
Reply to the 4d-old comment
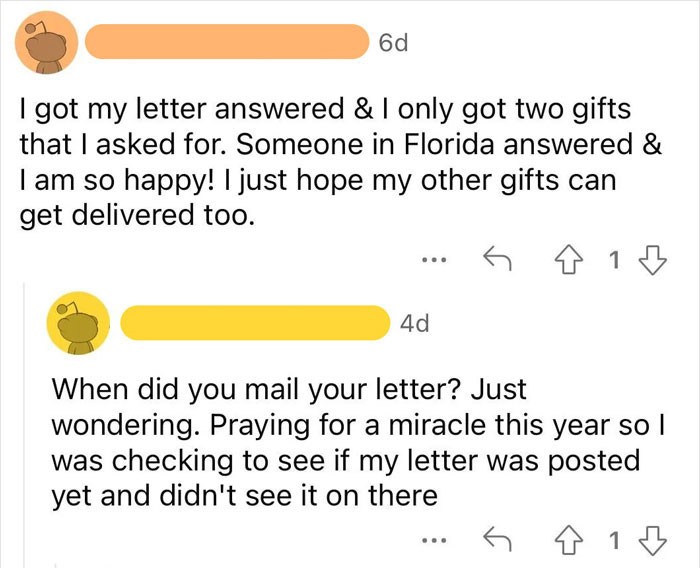497,539
